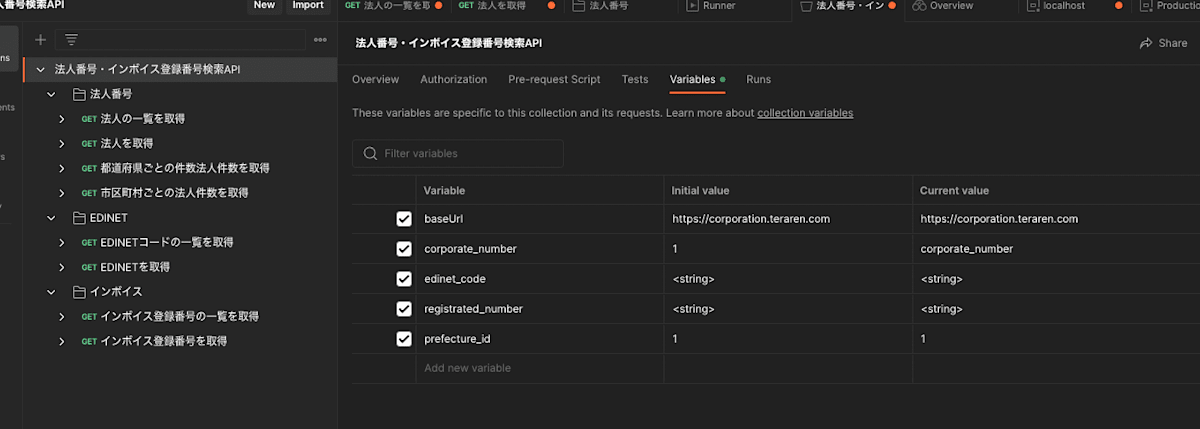
Task: Collapse the 法人番号・インボイス登録番号検索API collection
Action: [40, 70]
